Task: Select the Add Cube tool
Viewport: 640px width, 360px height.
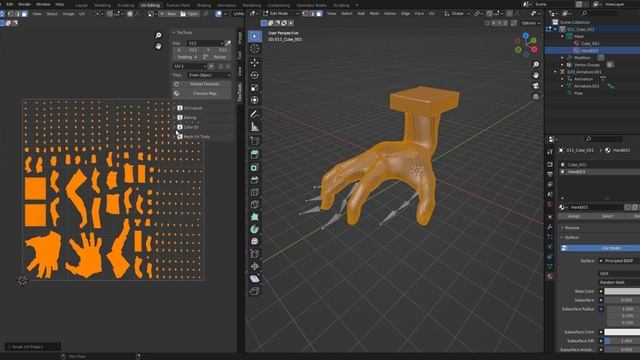Action: point(255,141)
